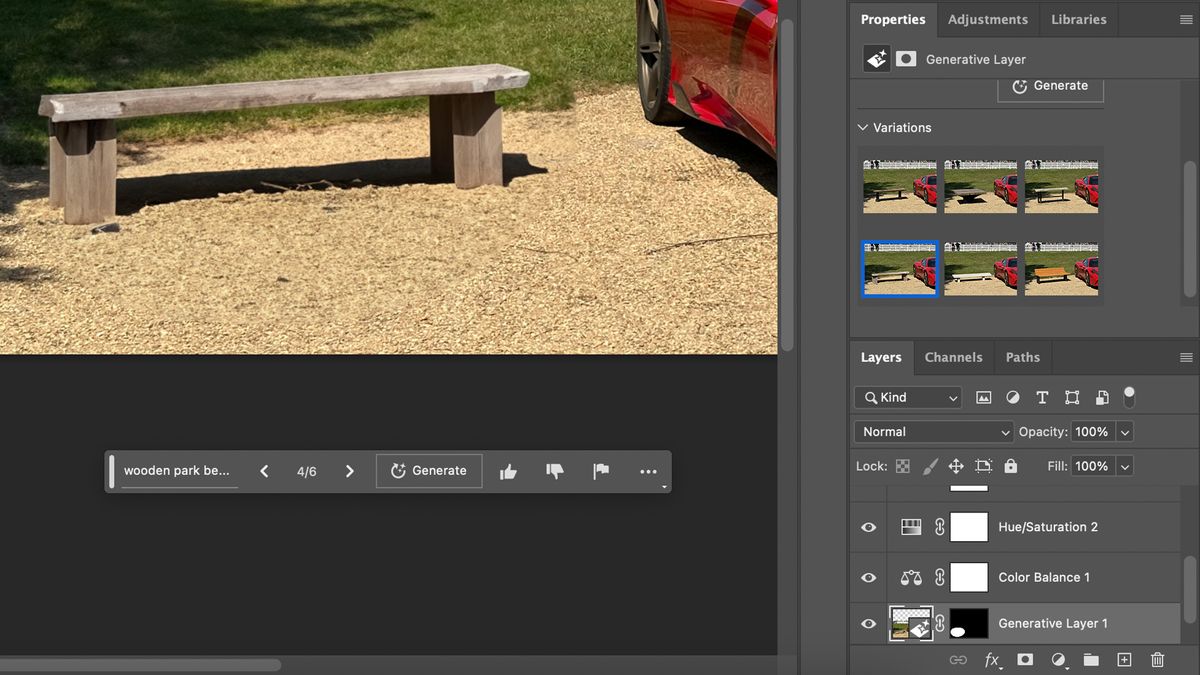
Task: Open the Adjustments tab
Action: [987, 19]
